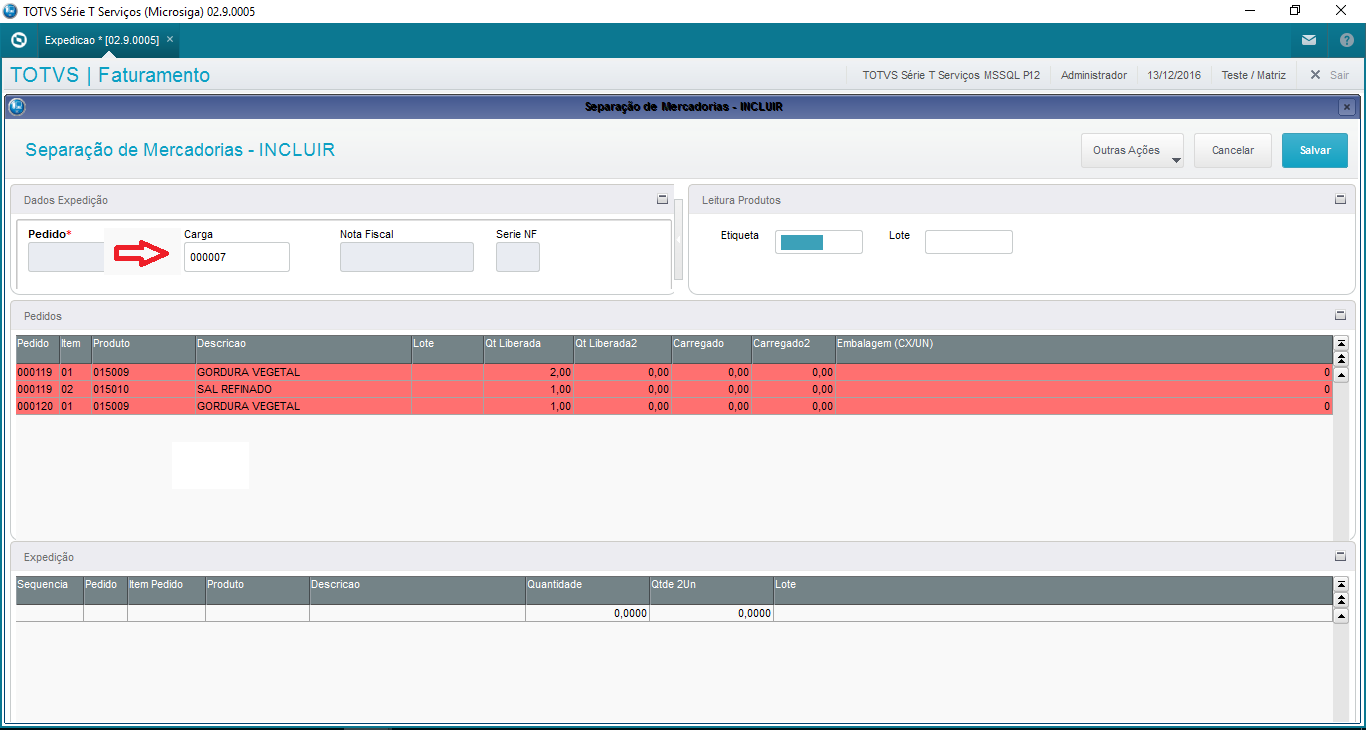Viewport: 1366px width, 730px height.
Task: Collapse the Dados Expedição panel
Action: [662, 200]
